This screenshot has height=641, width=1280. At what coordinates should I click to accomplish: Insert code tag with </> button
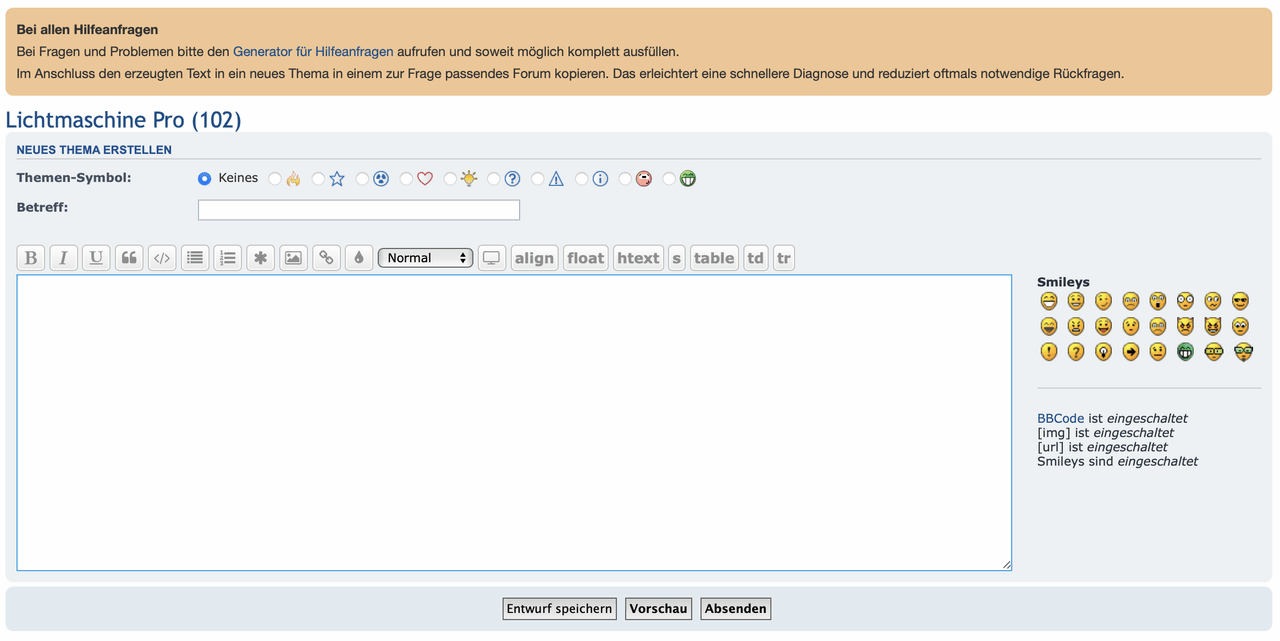pos(162,258)
